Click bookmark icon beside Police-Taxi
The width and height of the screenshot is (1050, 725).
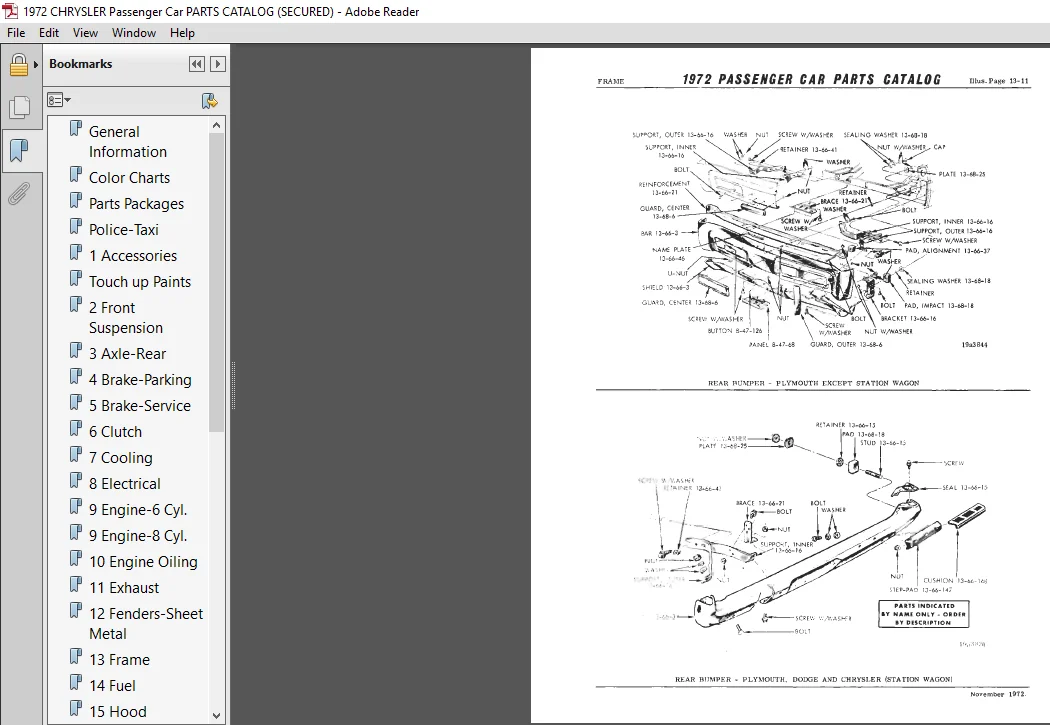point(76,228)
